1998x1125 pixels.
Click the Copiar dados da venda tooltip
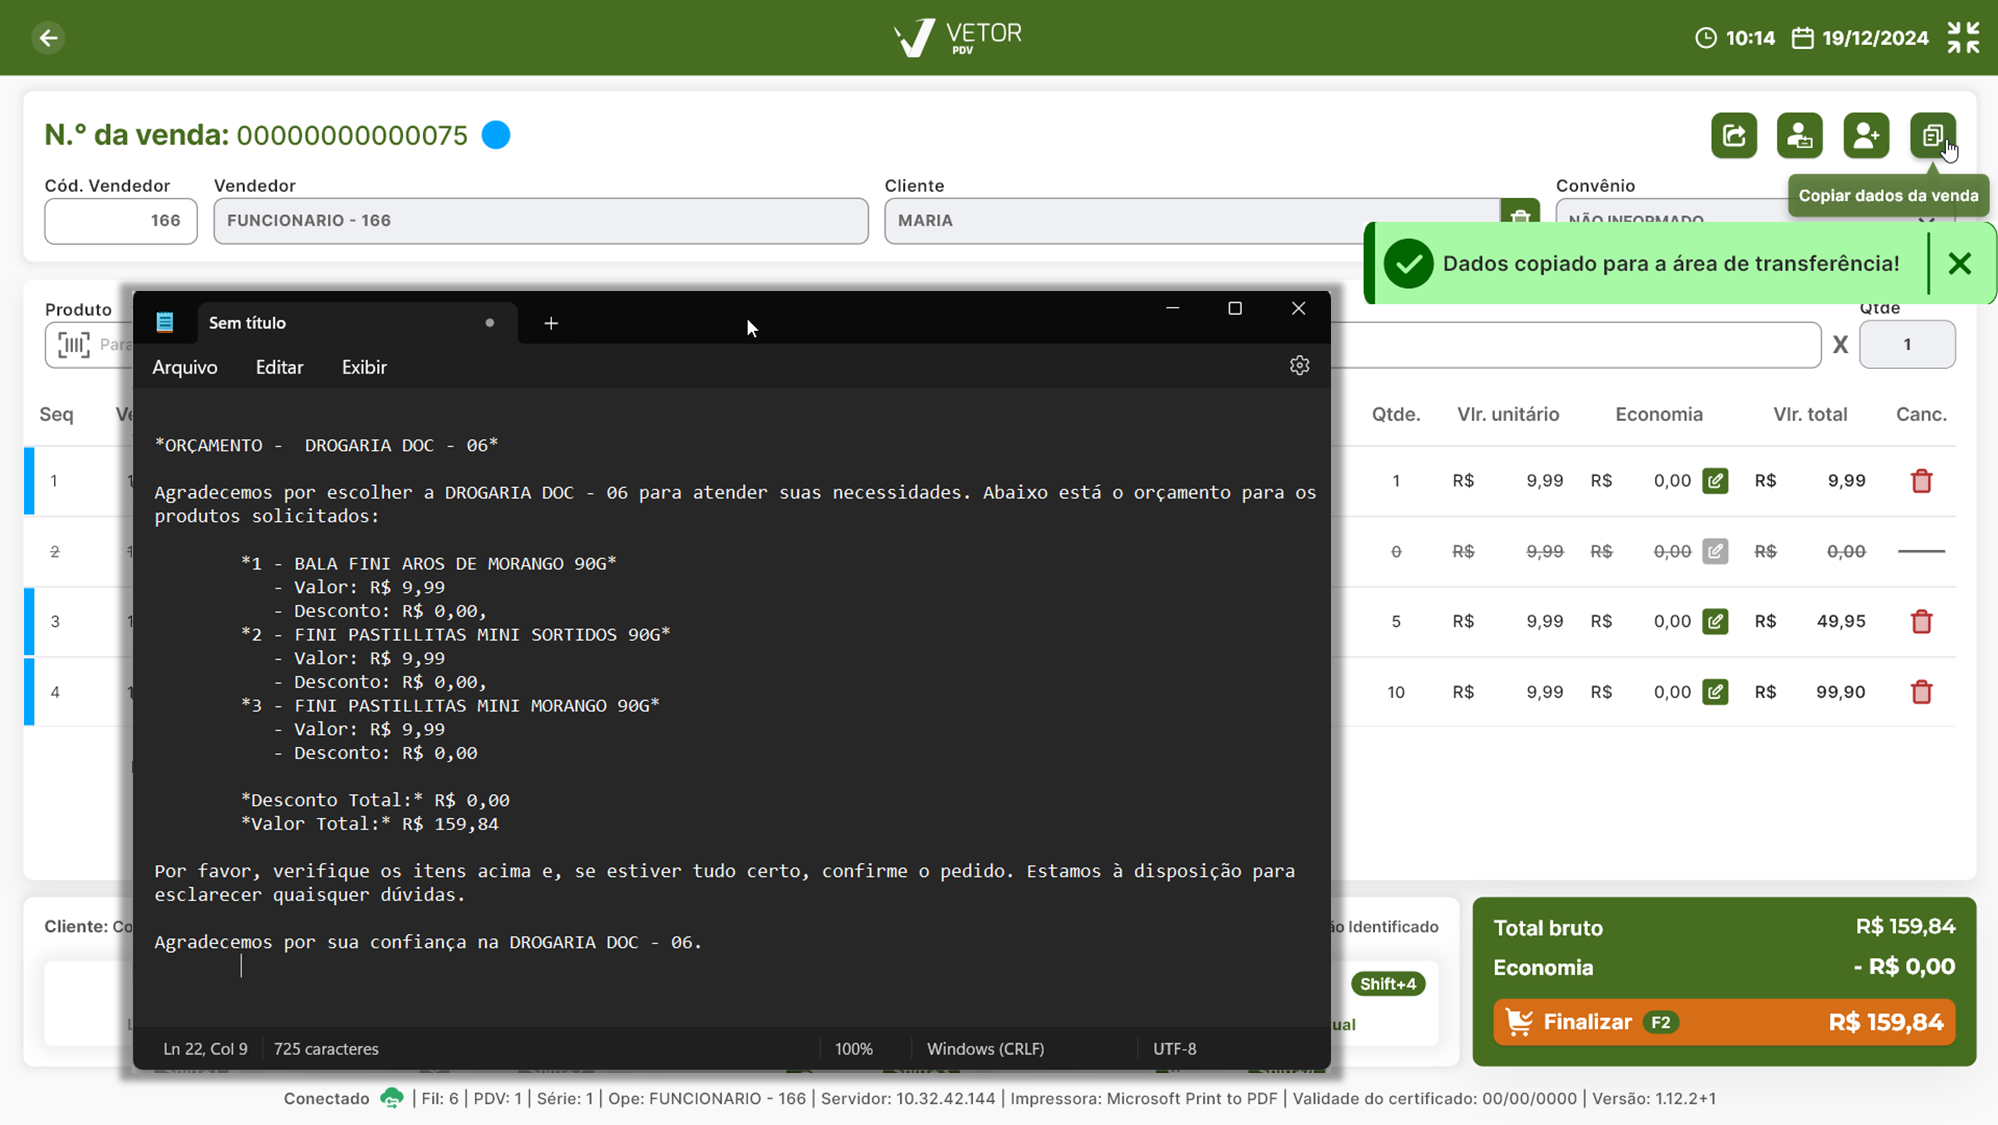[x=1888, y=196]
